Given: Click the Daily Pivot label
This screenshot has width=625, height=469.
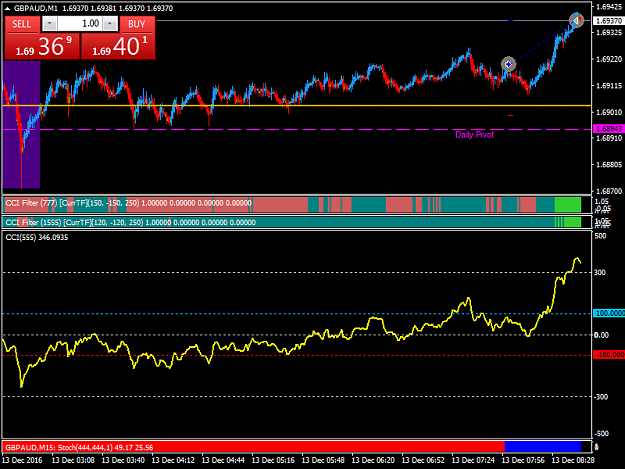Looking at the screenshot, I should (x=474, y=135).
